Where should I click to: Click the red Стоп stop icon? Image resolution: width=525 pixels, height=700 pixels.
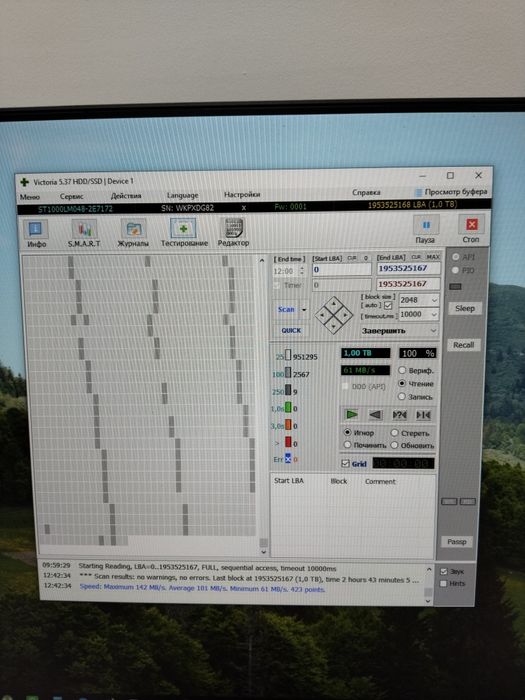pos(471,224)
